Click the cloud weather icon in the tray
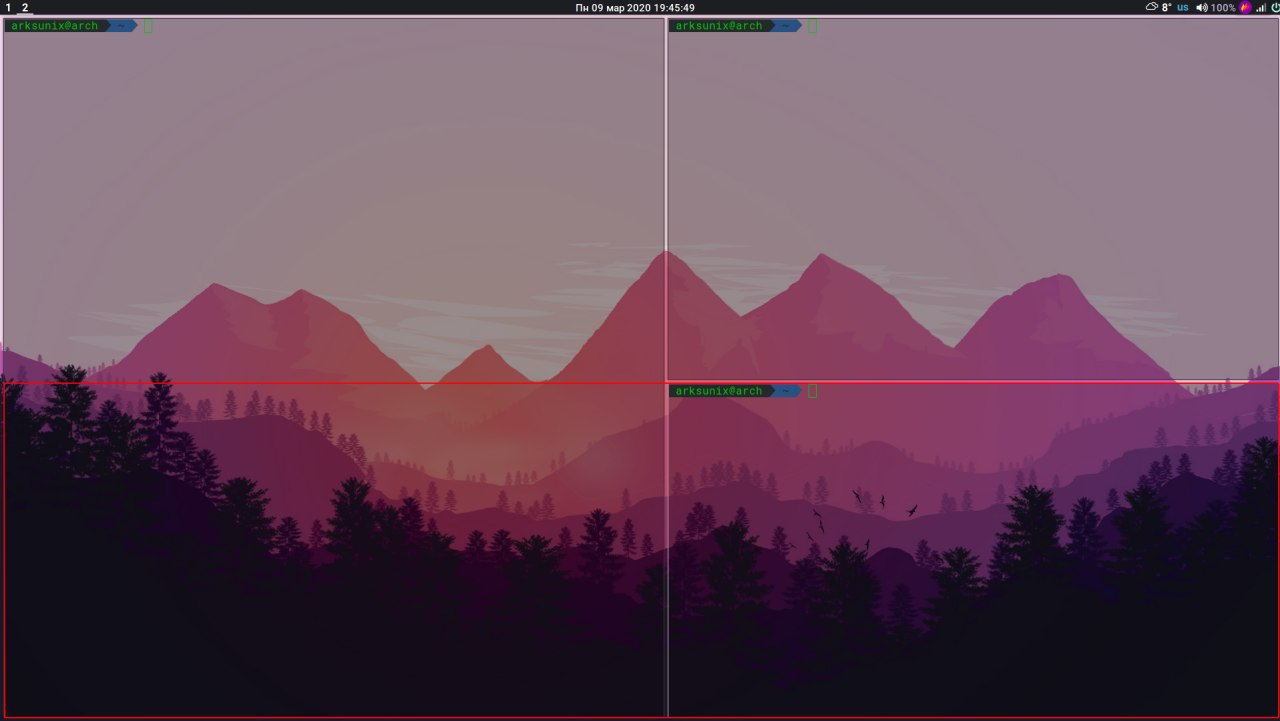Screen dimensions: 1280x721 (x=1151, y=7)
